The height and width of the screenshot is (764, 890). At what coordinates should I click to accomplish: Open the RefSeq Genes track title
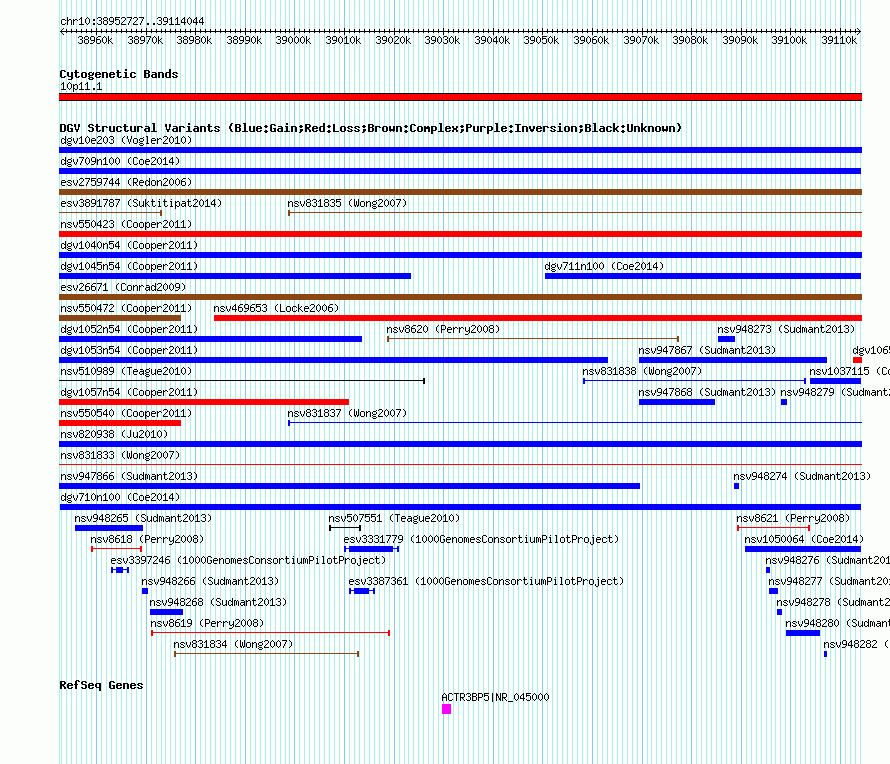101,685
